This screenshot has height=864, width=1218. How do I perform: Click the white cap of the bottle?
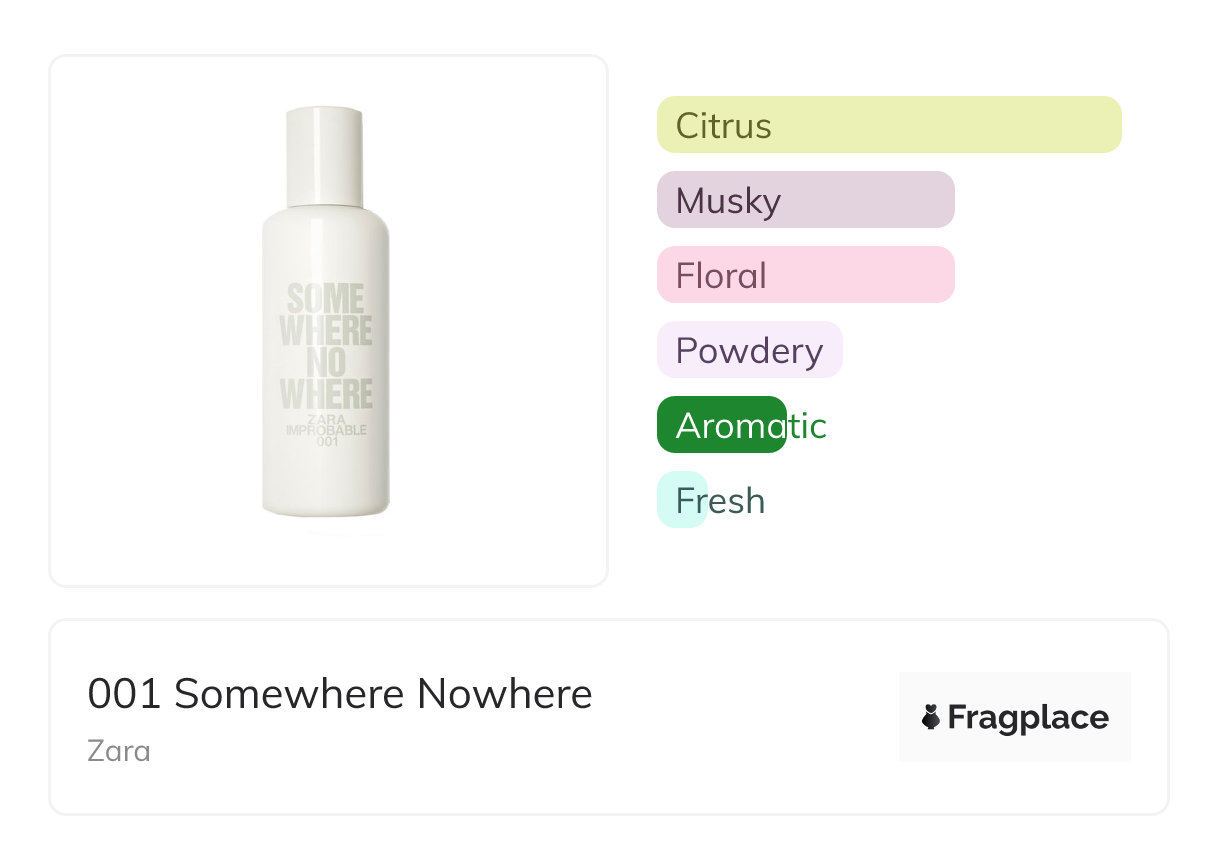tap(324, 155)
